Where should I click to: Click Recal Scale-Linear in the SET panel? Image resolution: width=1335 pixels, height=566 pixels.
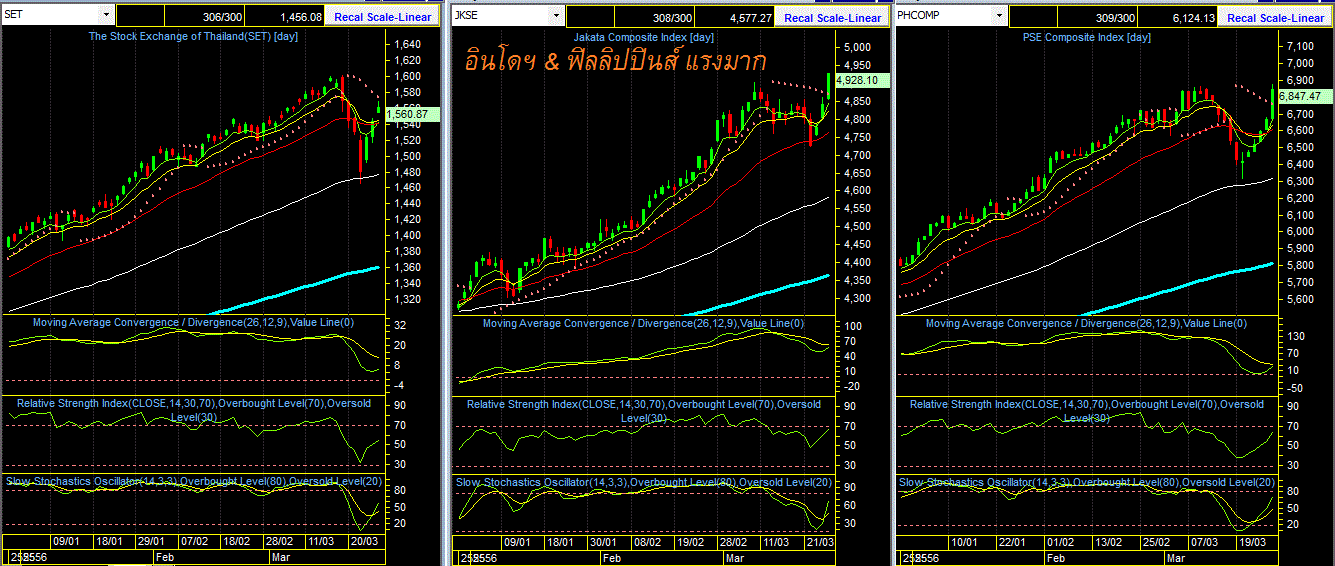tap(384, 17)
